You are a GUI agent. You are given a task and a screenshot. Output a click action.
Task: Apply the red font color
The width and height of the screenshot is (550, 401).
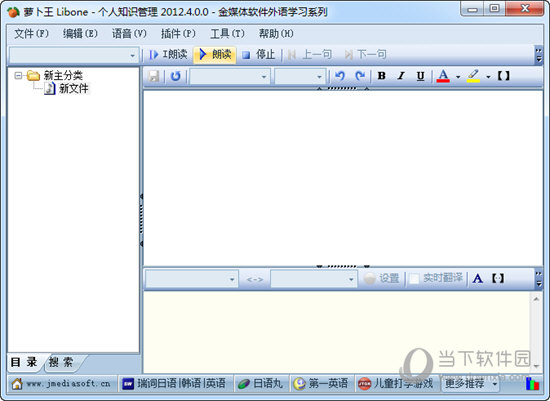click(x=443, y=76)
